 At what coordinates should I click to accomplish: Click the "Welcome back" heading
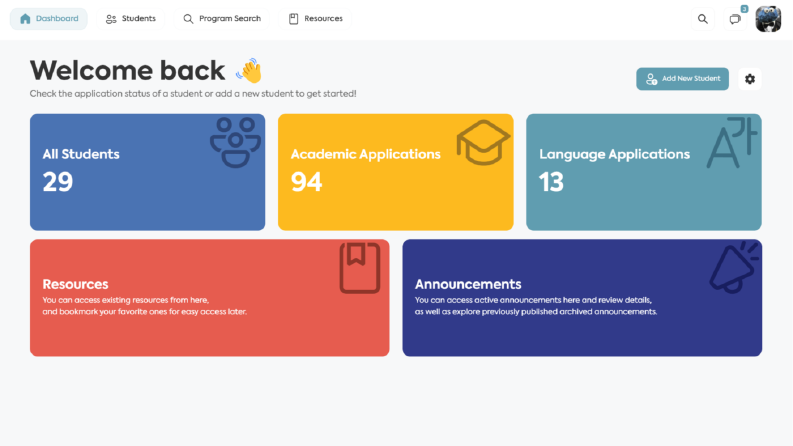pyautogui.click(x=127, y=70)
